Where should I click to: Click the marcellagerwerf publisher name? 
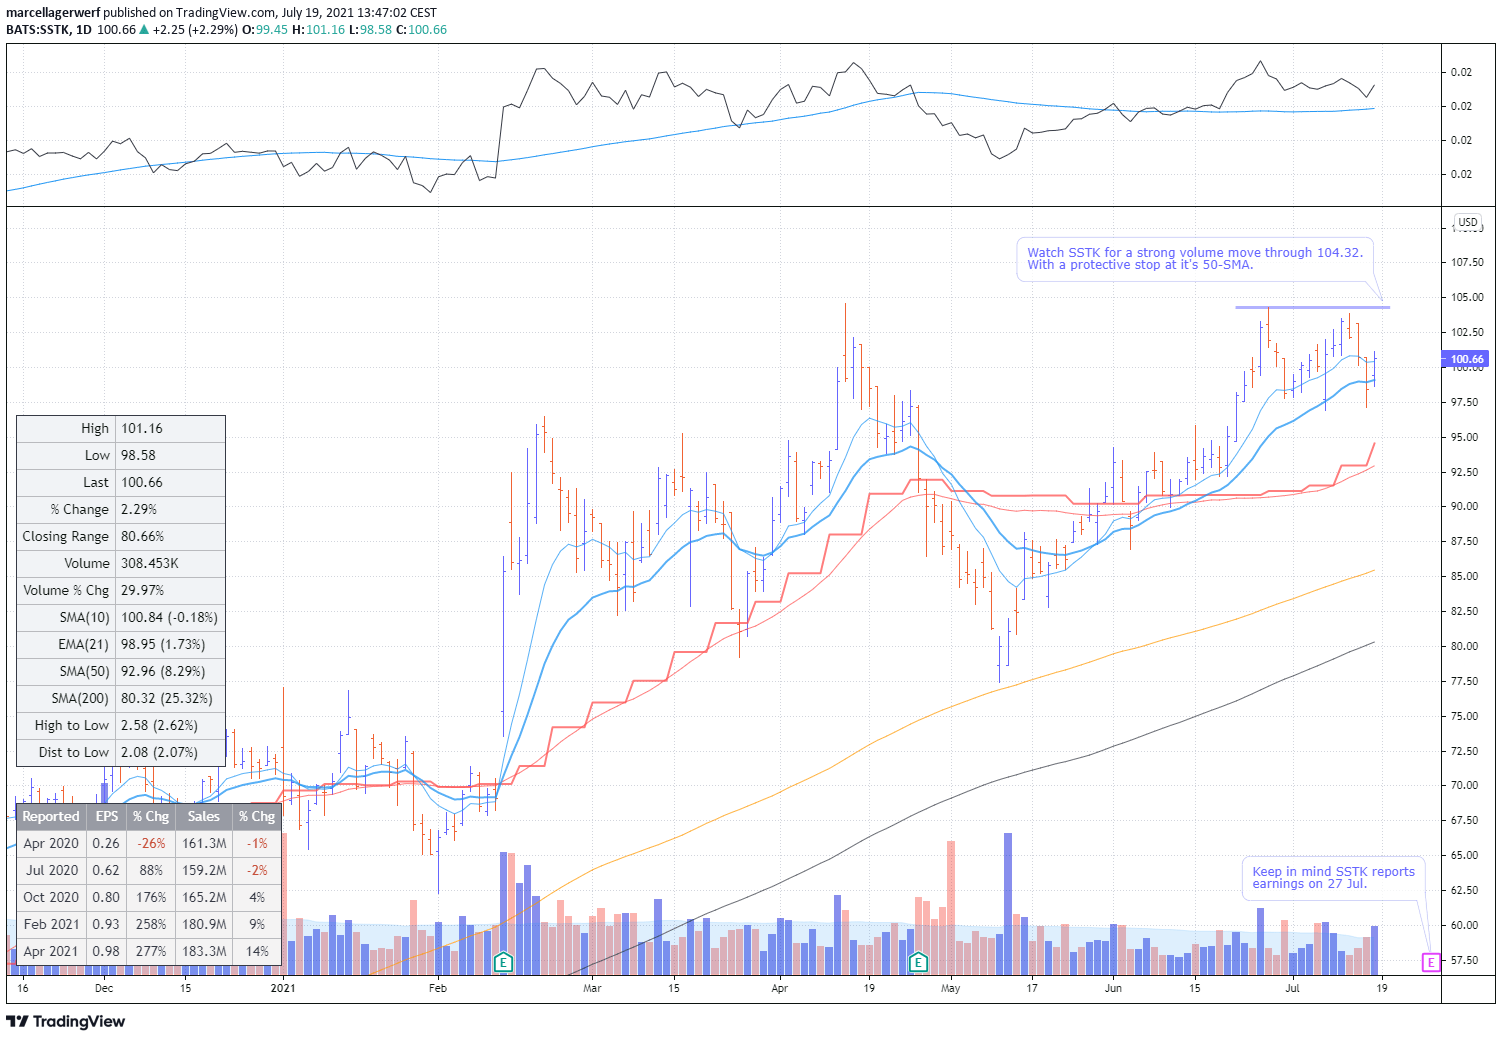tap(53, 13)
